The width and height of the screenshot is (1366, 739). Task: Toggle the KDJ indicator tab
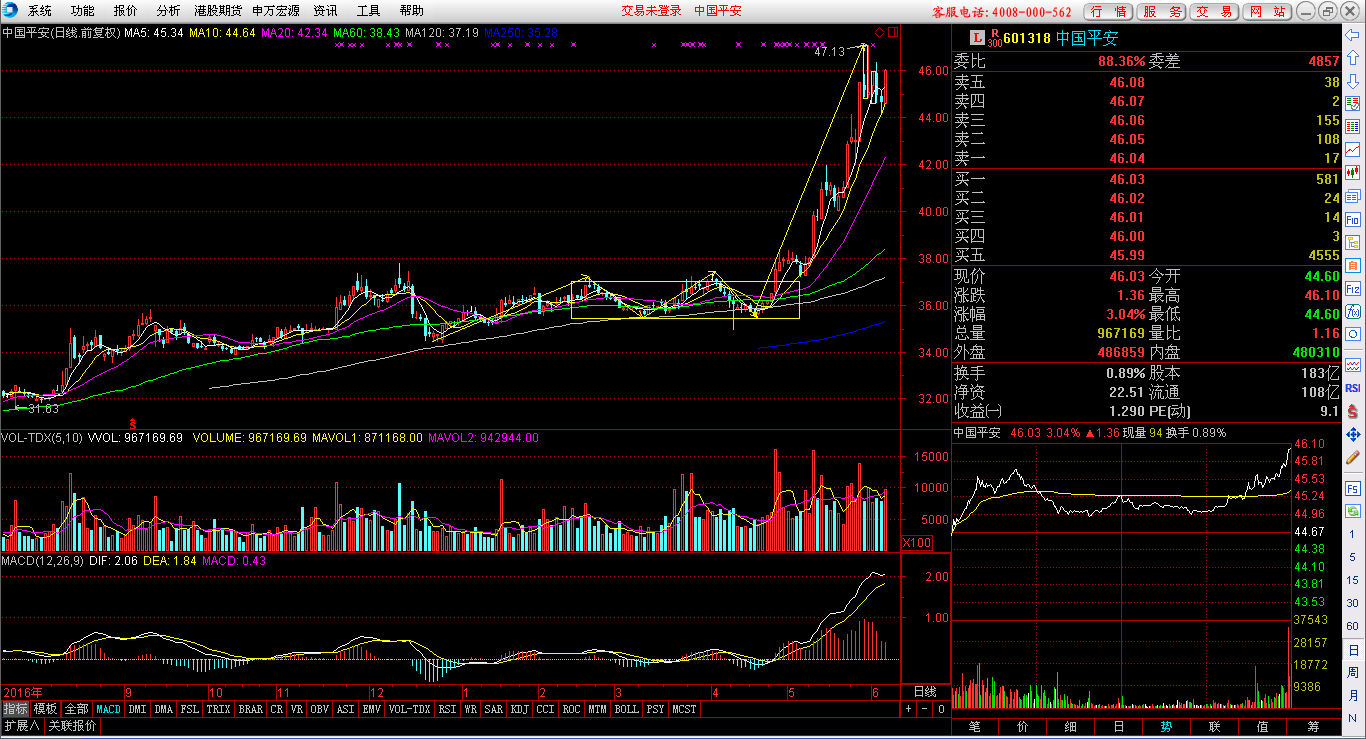coord(519,709)
